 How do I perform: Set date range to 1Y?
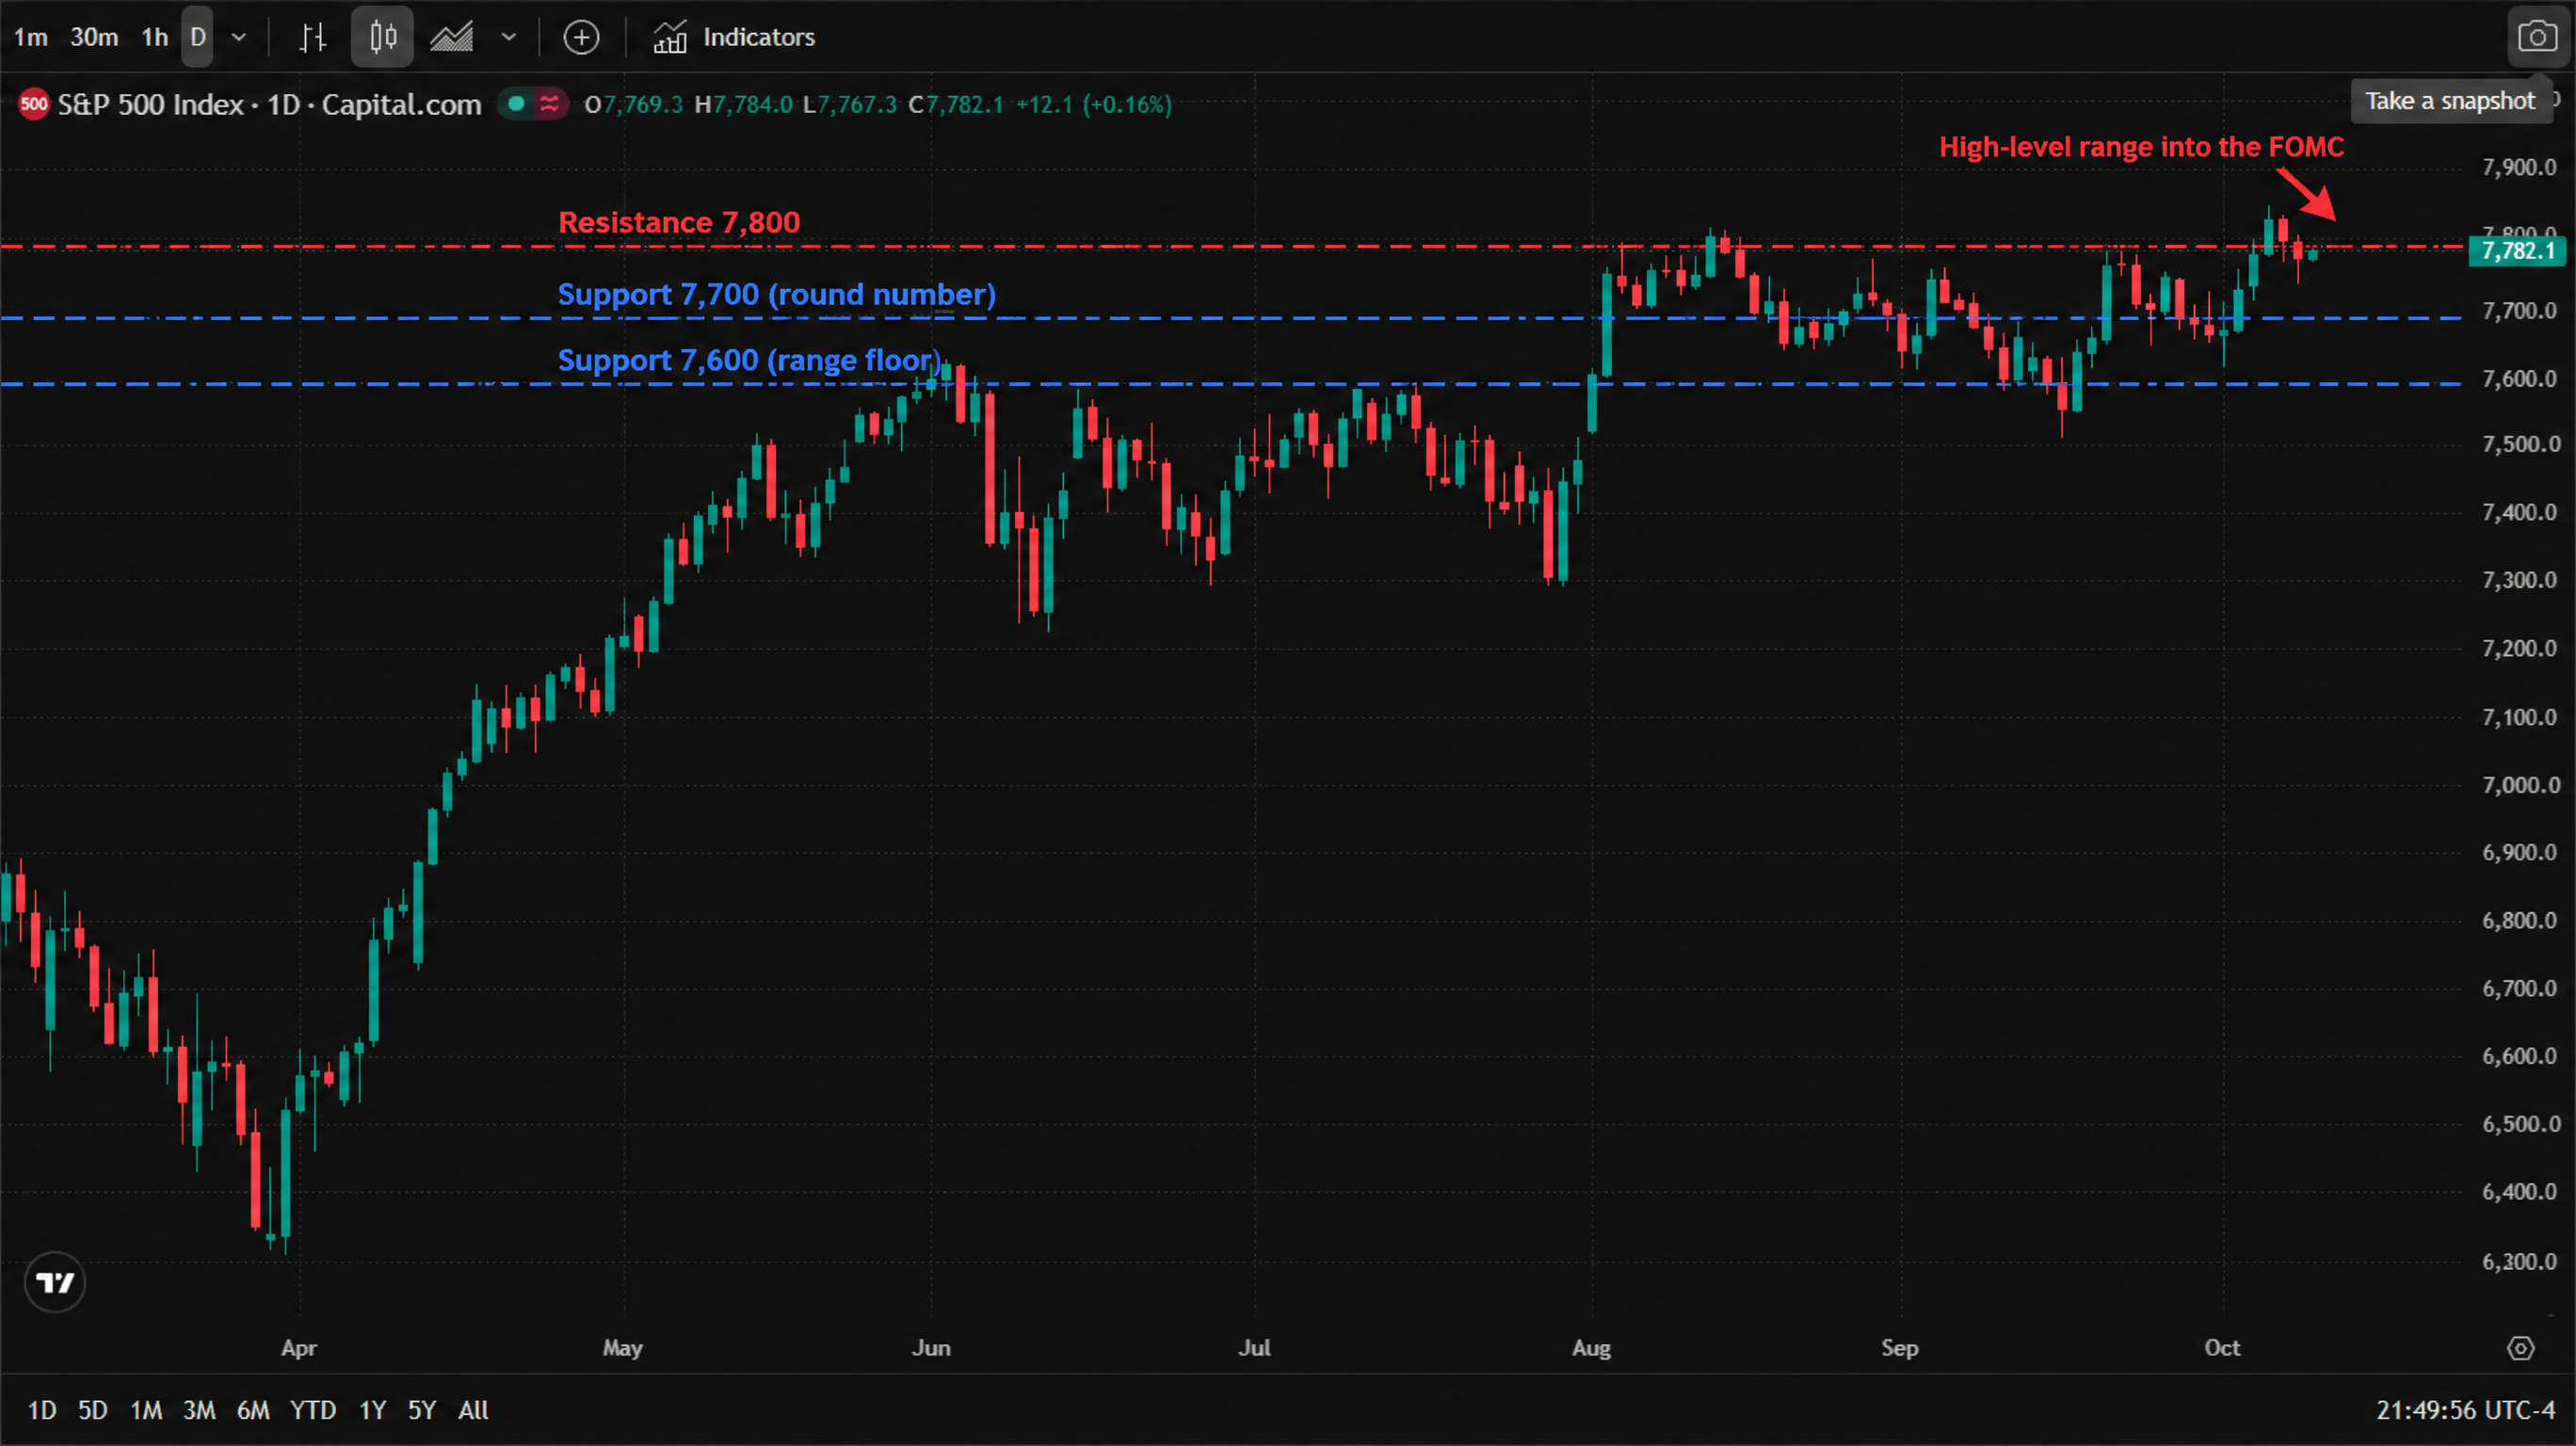coord(373,1410)
